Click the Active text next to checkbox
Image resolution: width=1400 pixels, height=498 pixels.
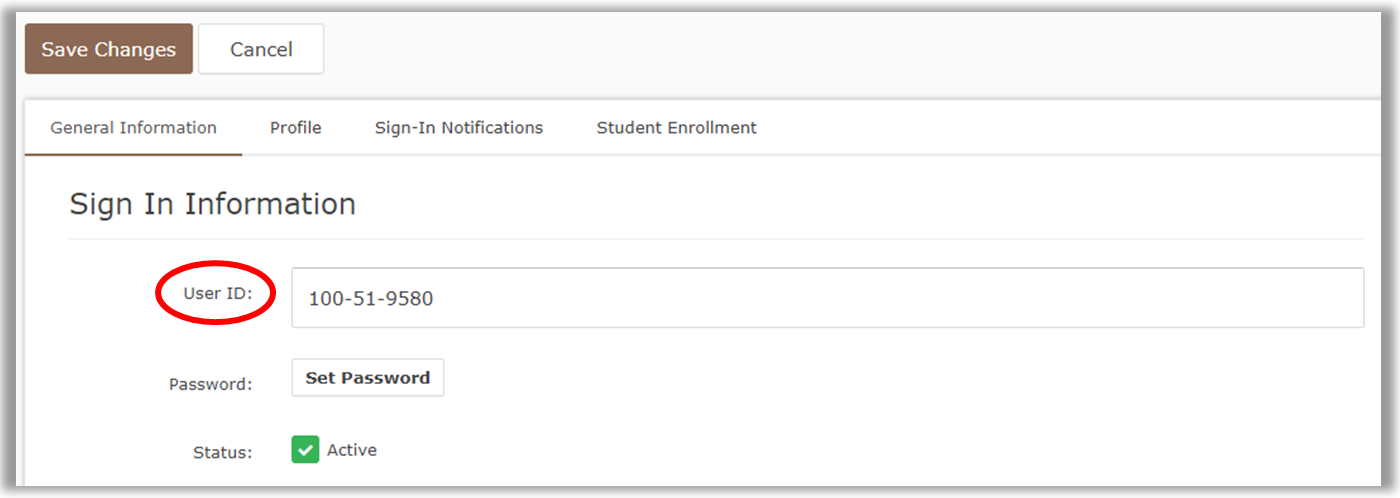pos(352,450)
